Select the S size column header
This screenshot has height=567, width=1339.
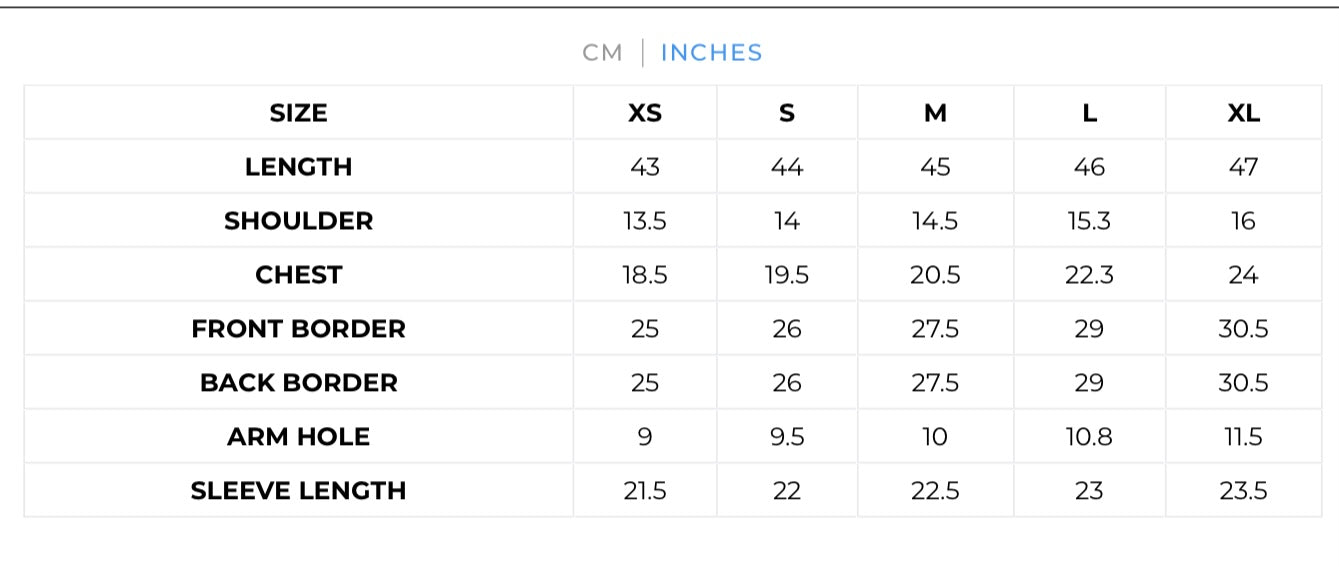(x=787, y=113)
